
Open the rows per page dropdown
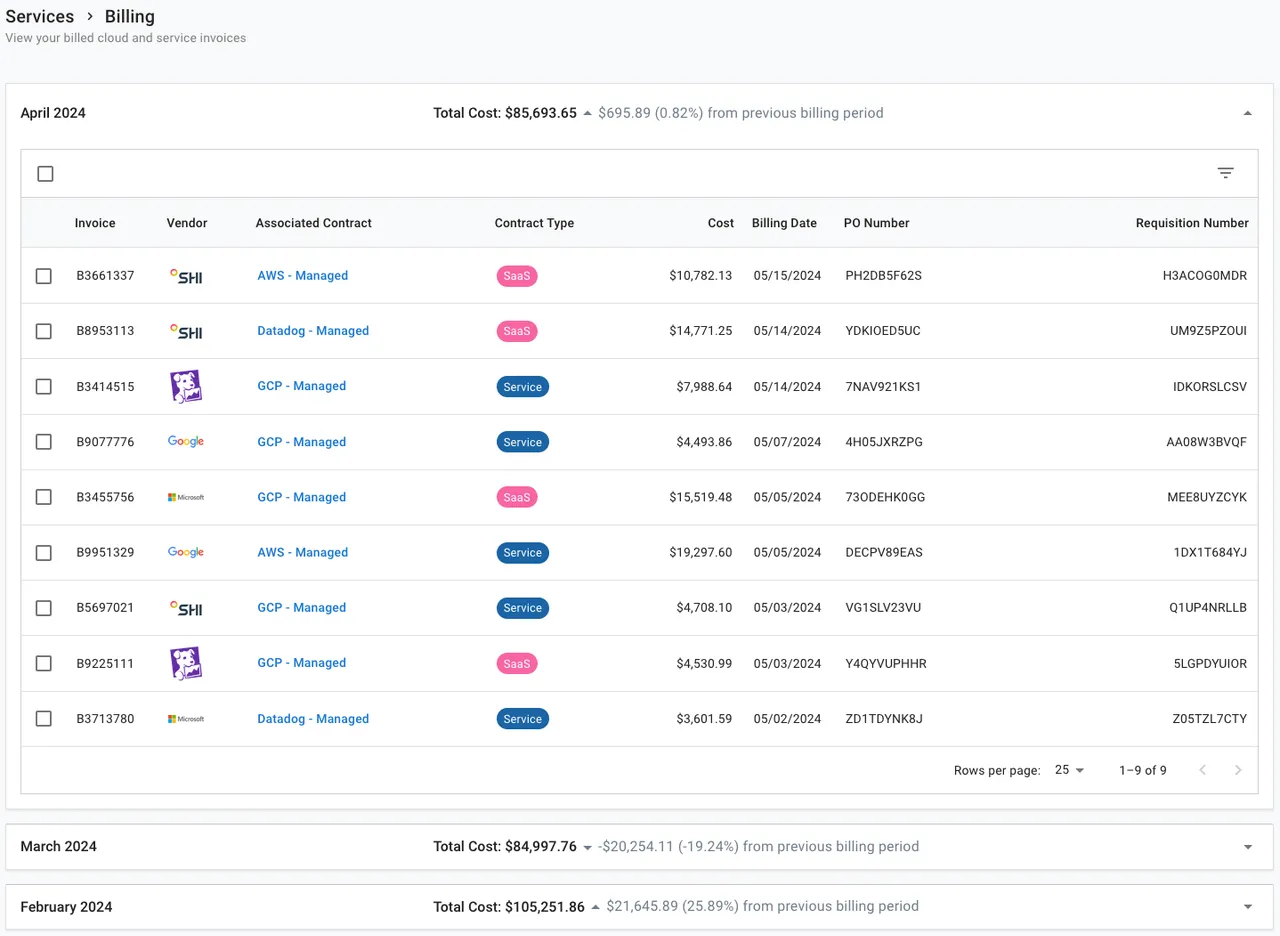pyautogui.click(x=1069, y=770)
